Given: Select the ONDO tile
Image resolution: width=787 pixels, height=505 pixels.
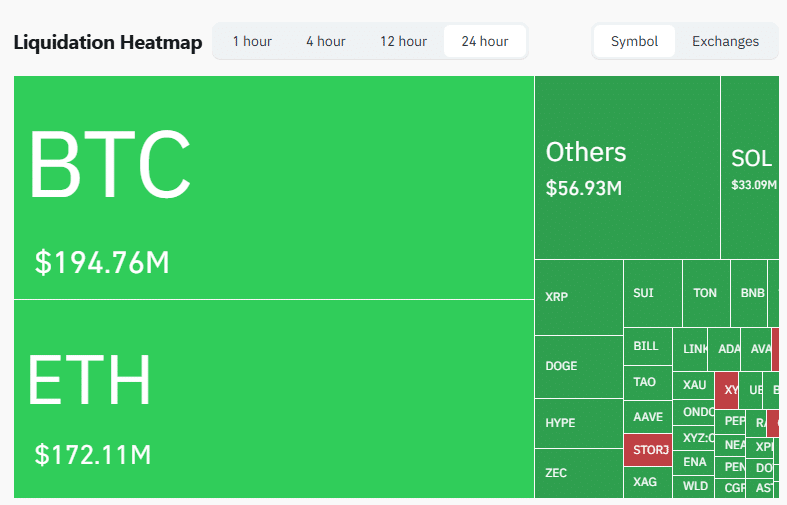Looking at the screenshot, I should pyautogui.click(x=693, y=413).
